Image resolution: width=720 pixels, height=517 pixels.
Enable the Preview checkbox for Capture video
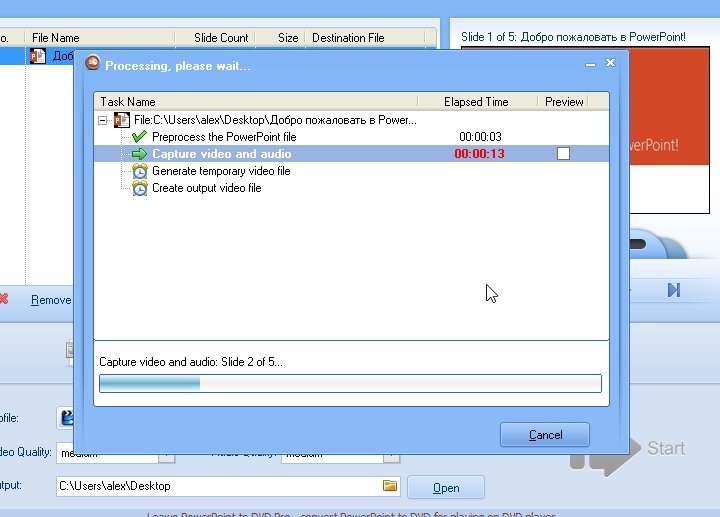pos(563,153)
